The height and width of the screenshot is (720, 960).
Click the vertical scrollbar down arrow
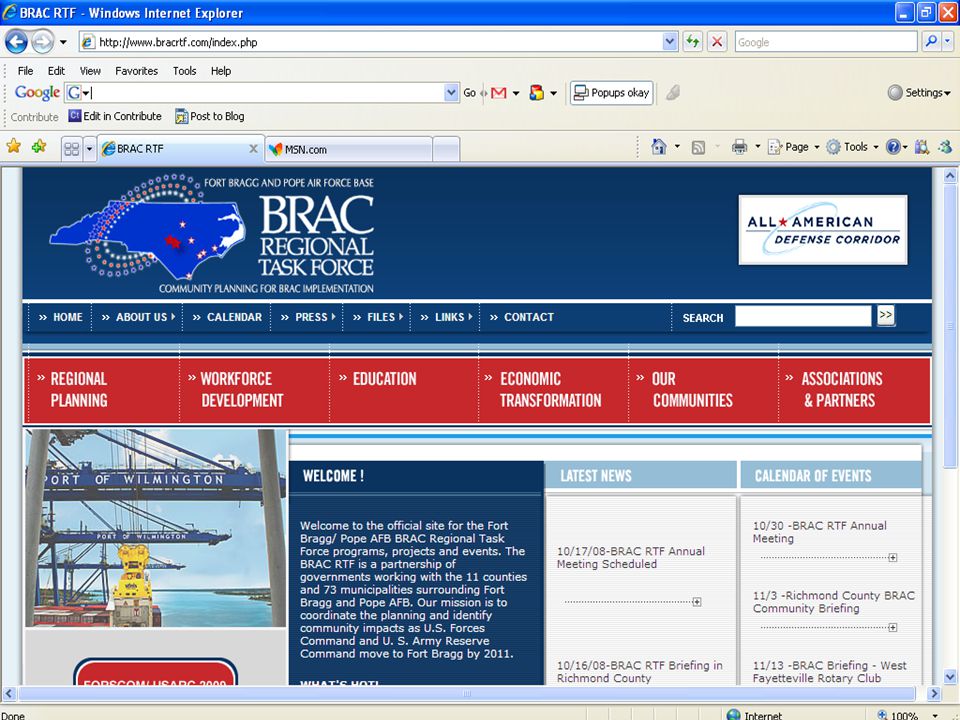pyautogui.click(x=950, y=677)
